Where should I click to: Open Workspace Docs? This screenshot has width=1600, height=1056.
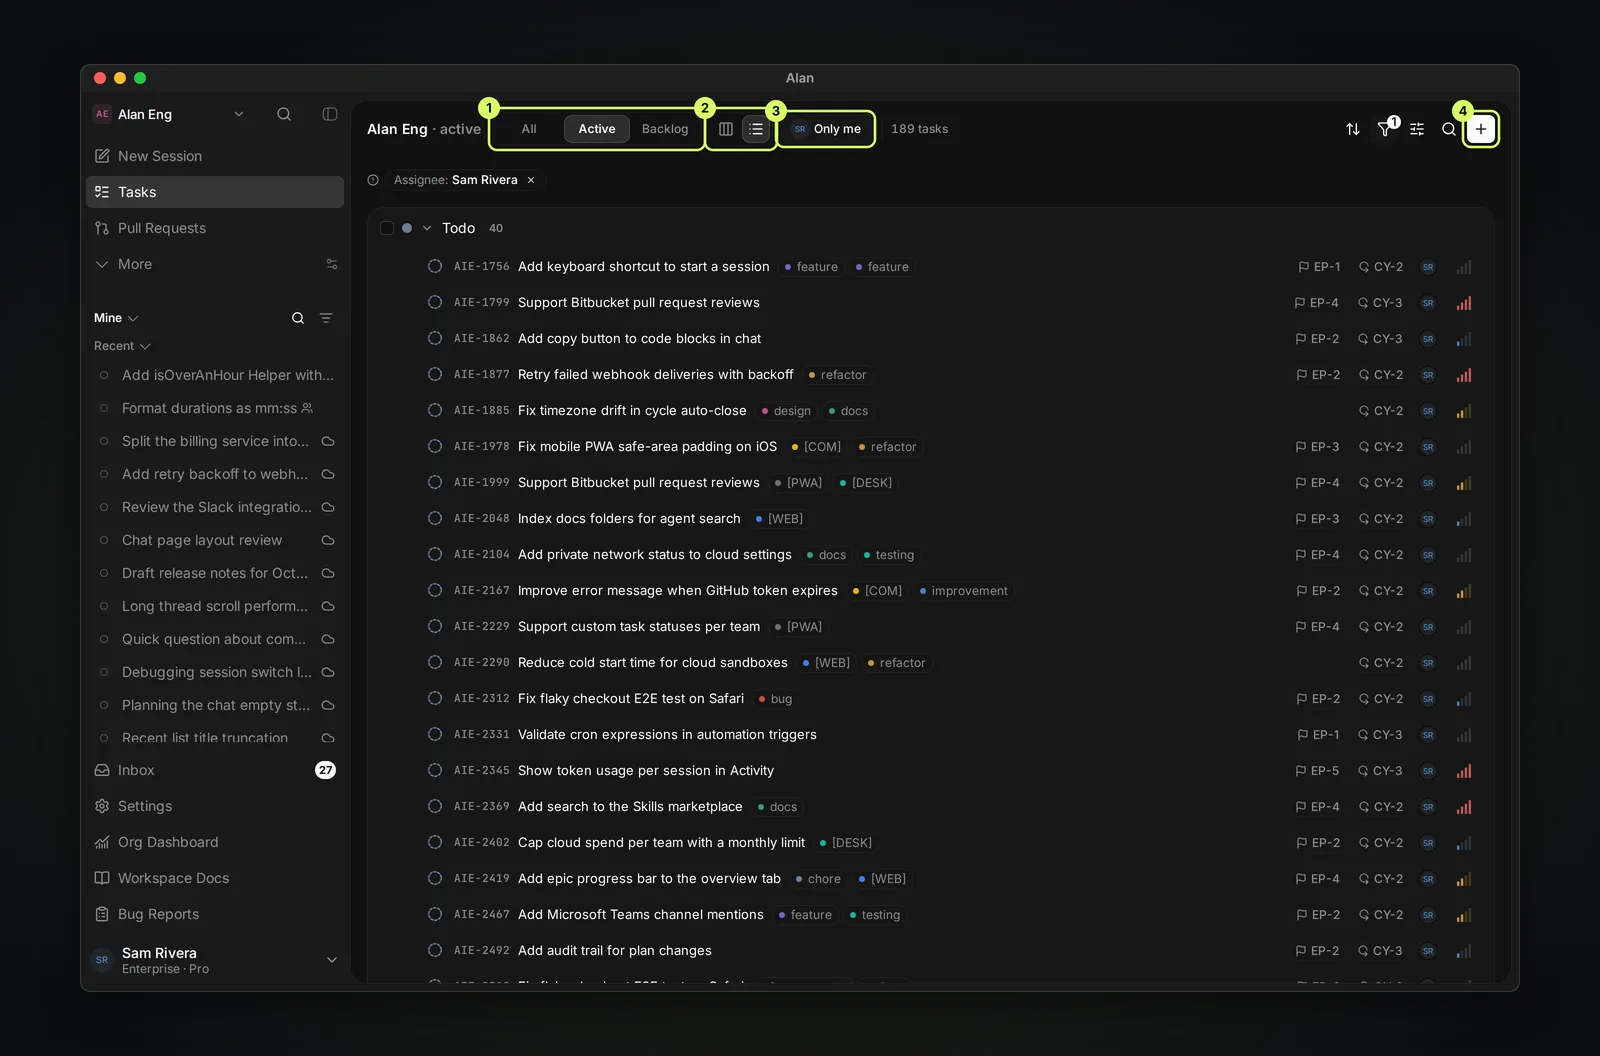pyautogui.click(x=215, y=878)
